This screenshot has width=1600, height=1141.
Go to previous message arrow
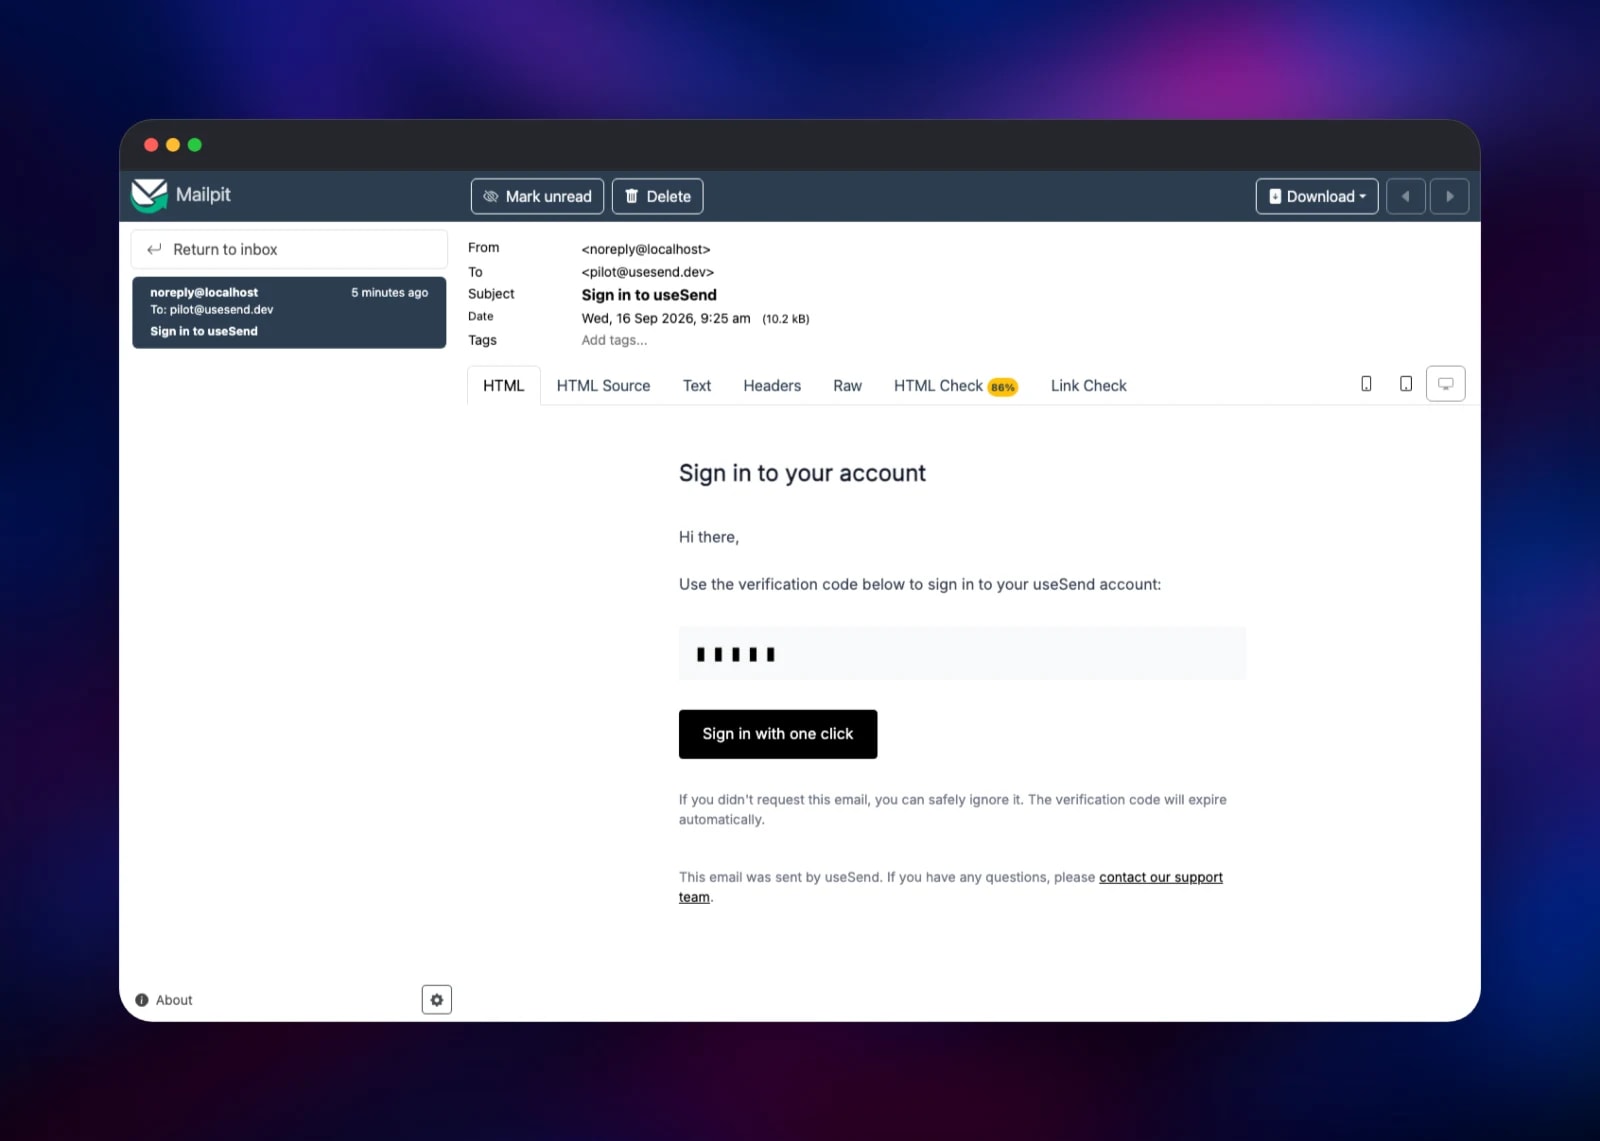pyautogui.click(x=1406, y=196)
